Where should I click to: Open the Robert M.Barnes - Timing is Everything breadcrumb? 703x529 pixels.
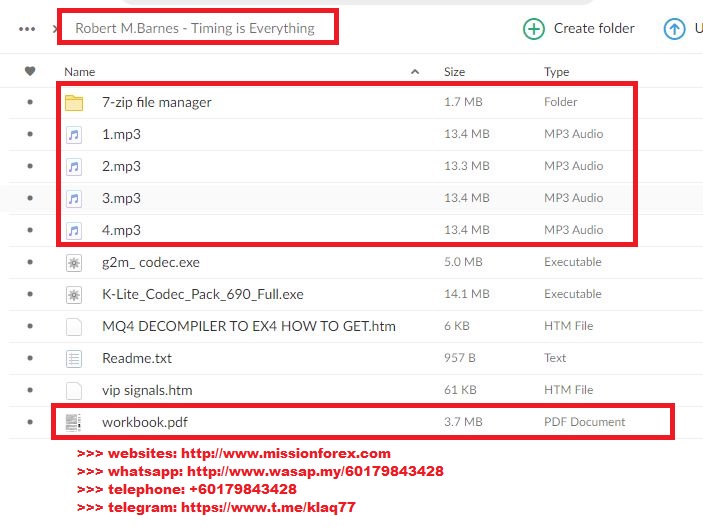[195, 28]
